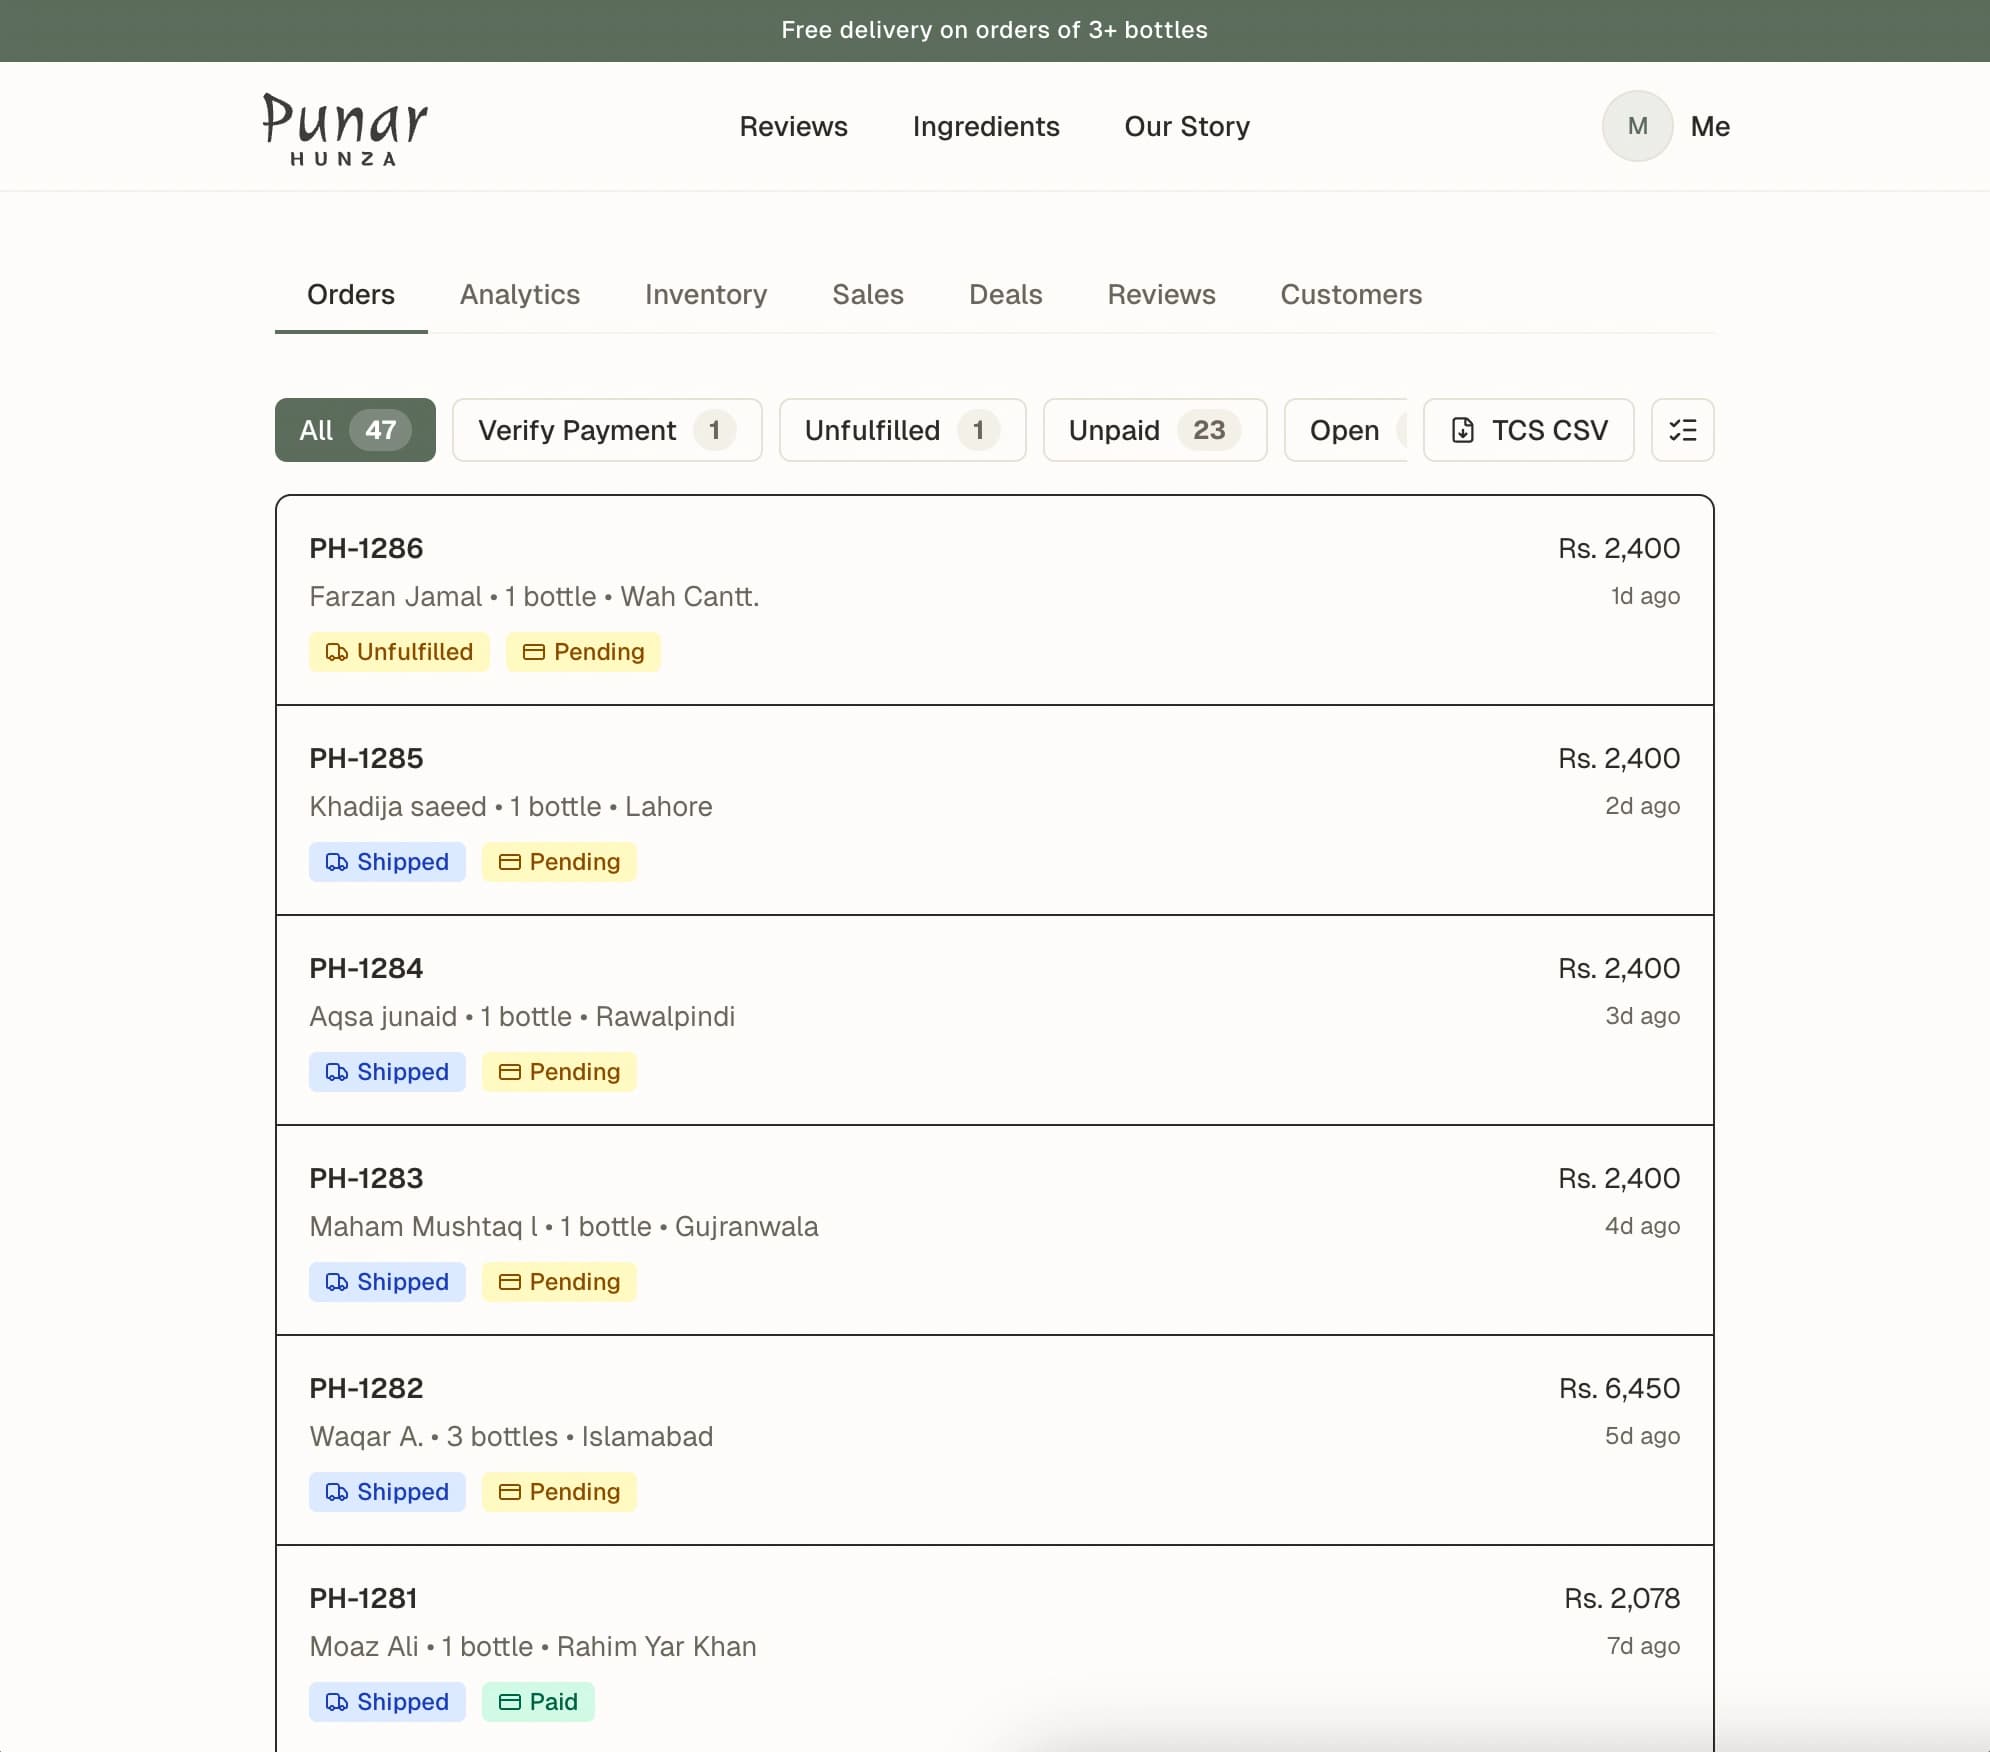Open the Ingredients nav link
Screen dimensions: 1990x1752
[x=985, y=126]
